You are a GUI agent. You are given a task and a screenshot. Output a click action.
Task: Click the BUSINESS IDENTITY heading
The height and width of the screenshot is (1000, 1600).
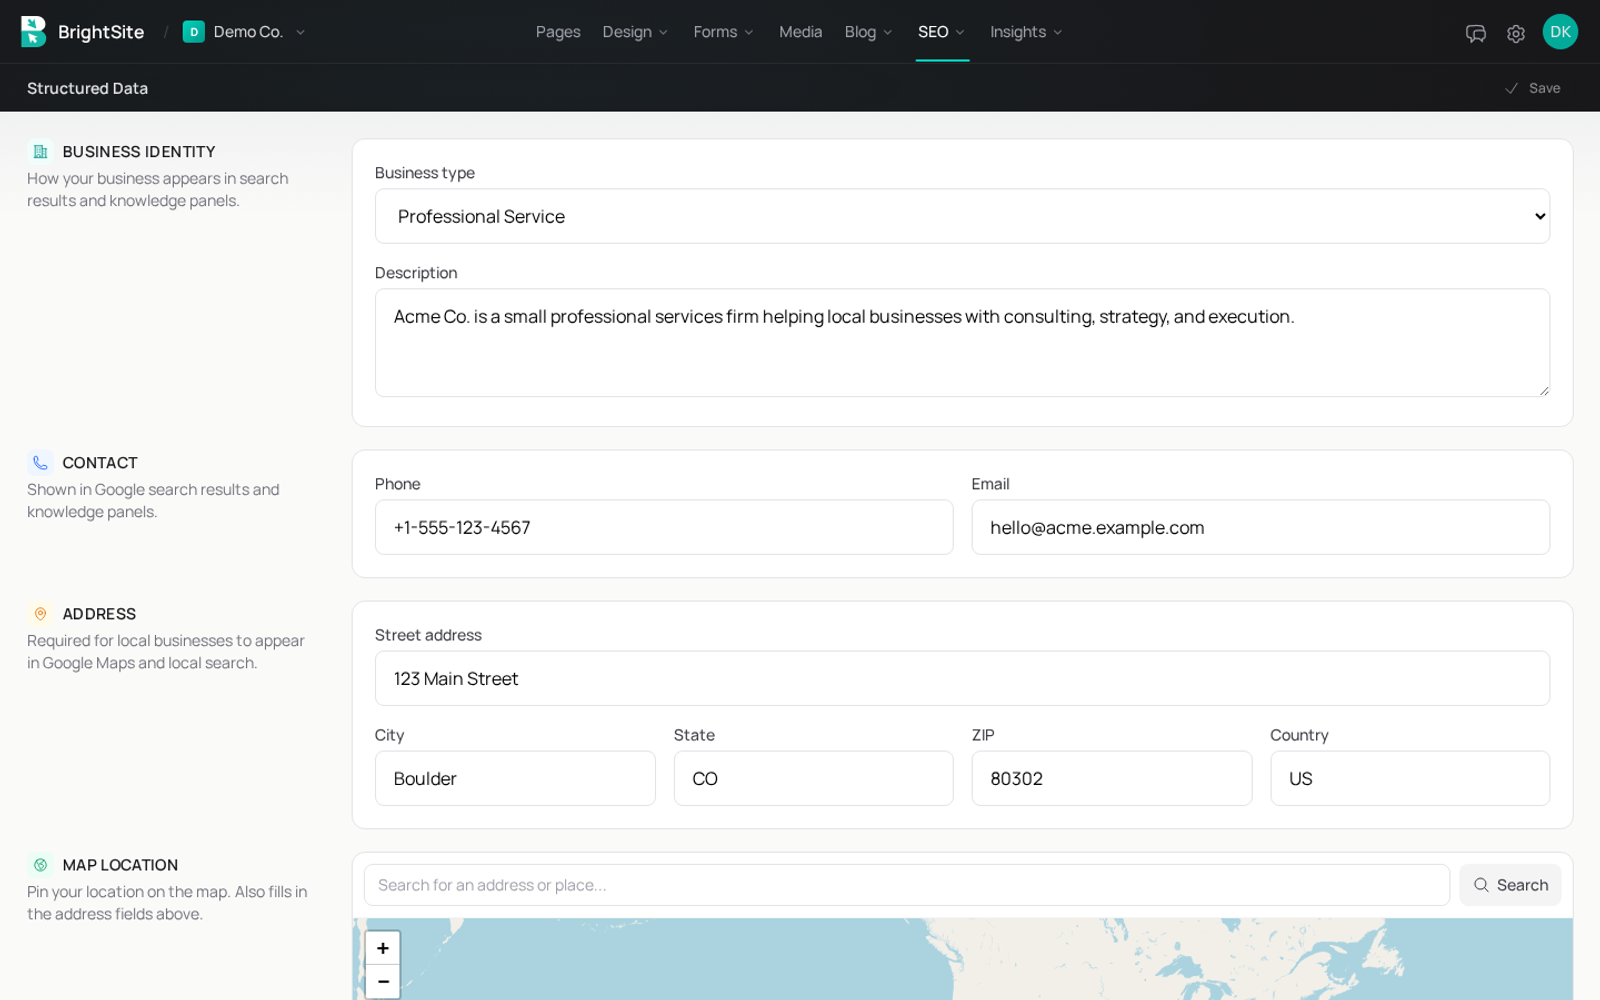(139, 152)
